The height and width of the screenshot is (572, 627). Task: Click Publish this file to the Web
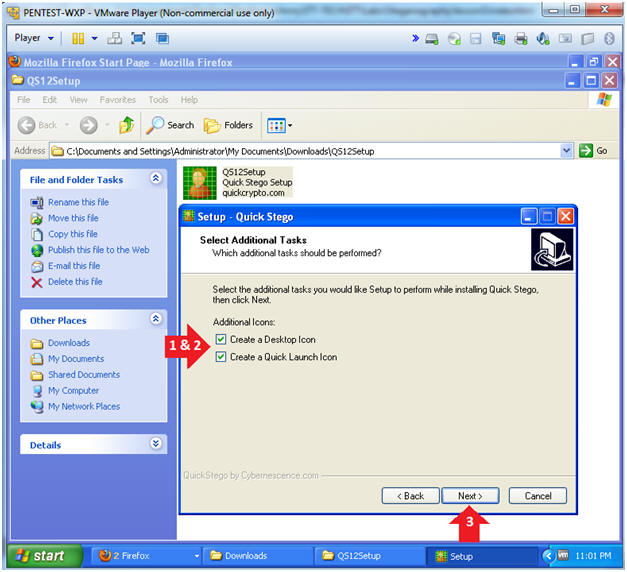[x=99, y=250]
